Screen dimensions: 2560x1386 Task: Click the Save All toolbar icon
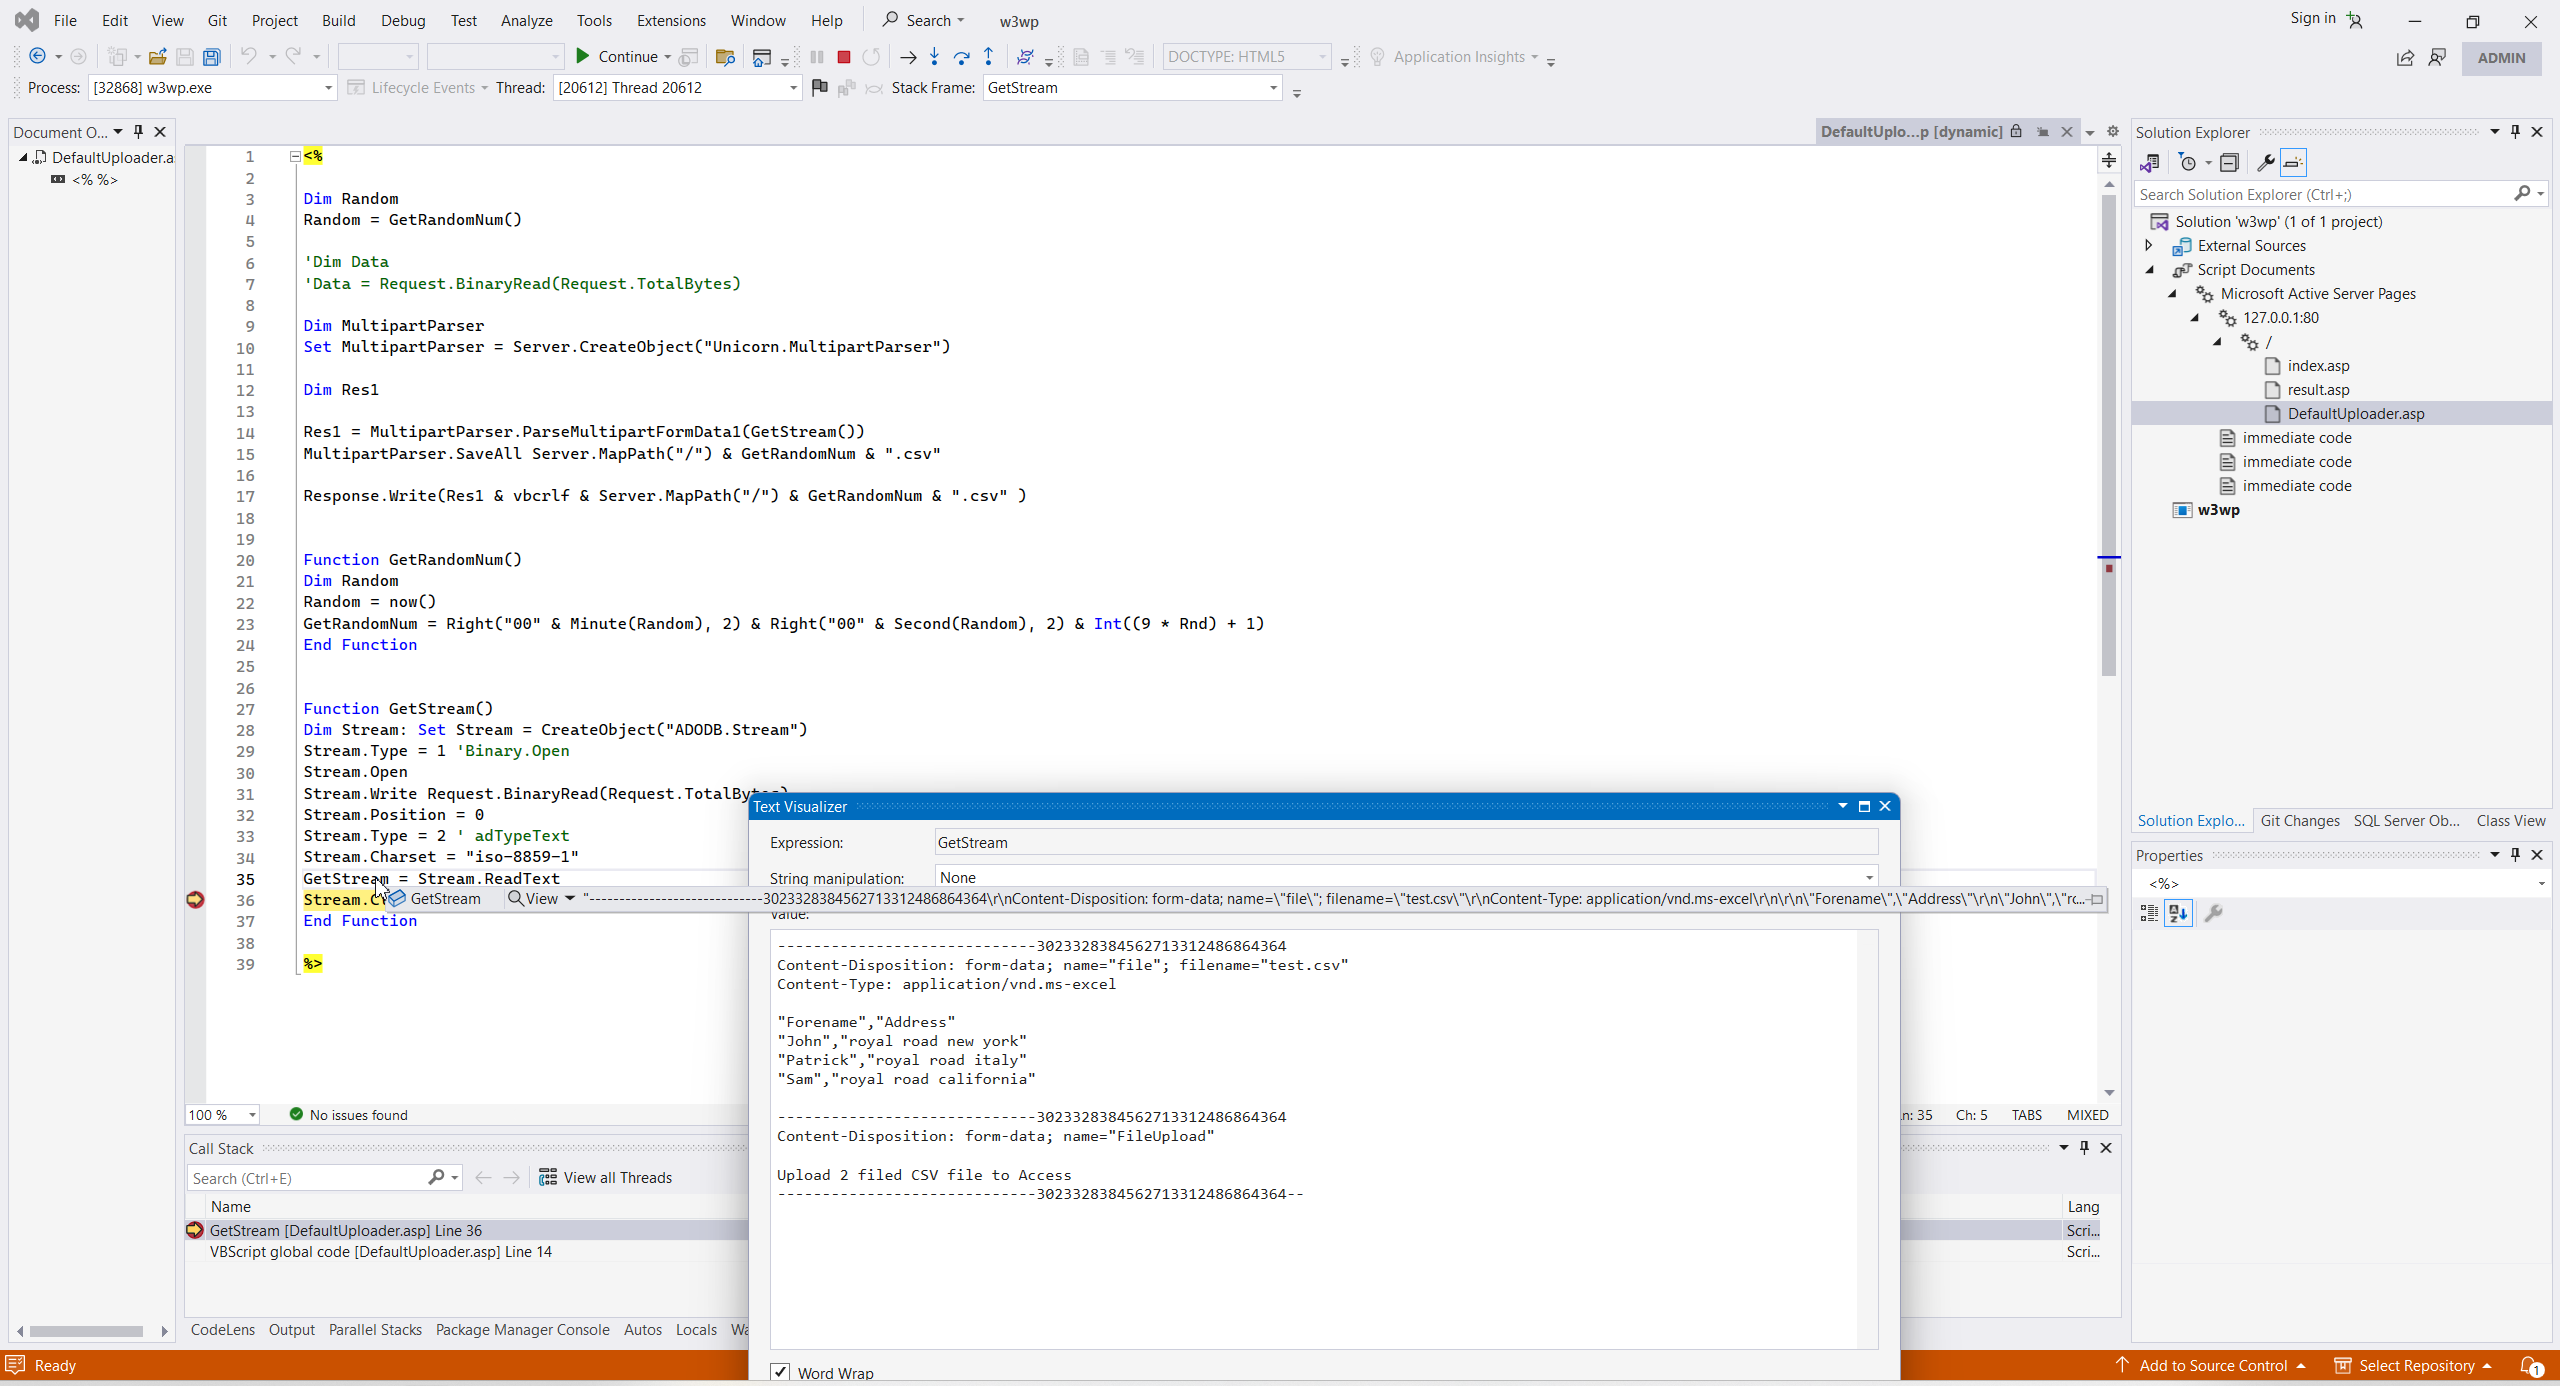[211, 57]
